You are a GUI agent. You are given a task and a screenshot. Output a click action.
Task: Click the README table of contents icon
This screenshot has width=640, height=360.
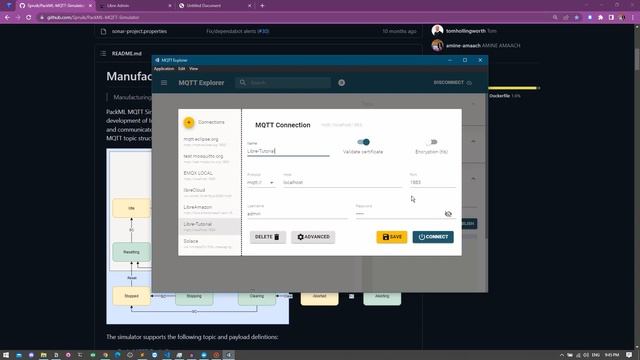103,53
